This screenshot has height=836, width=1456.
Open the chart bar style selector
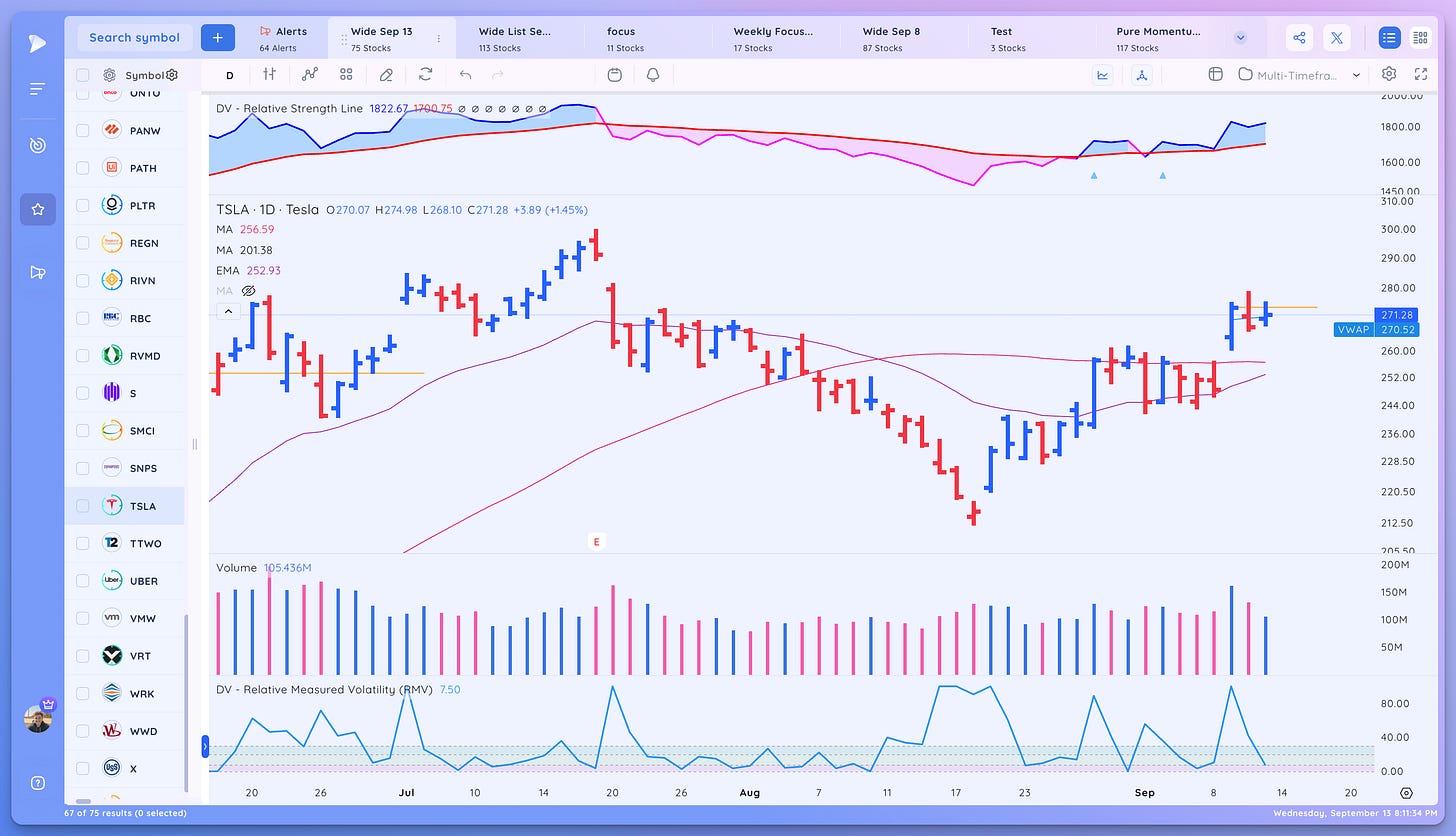click(269, 74)
